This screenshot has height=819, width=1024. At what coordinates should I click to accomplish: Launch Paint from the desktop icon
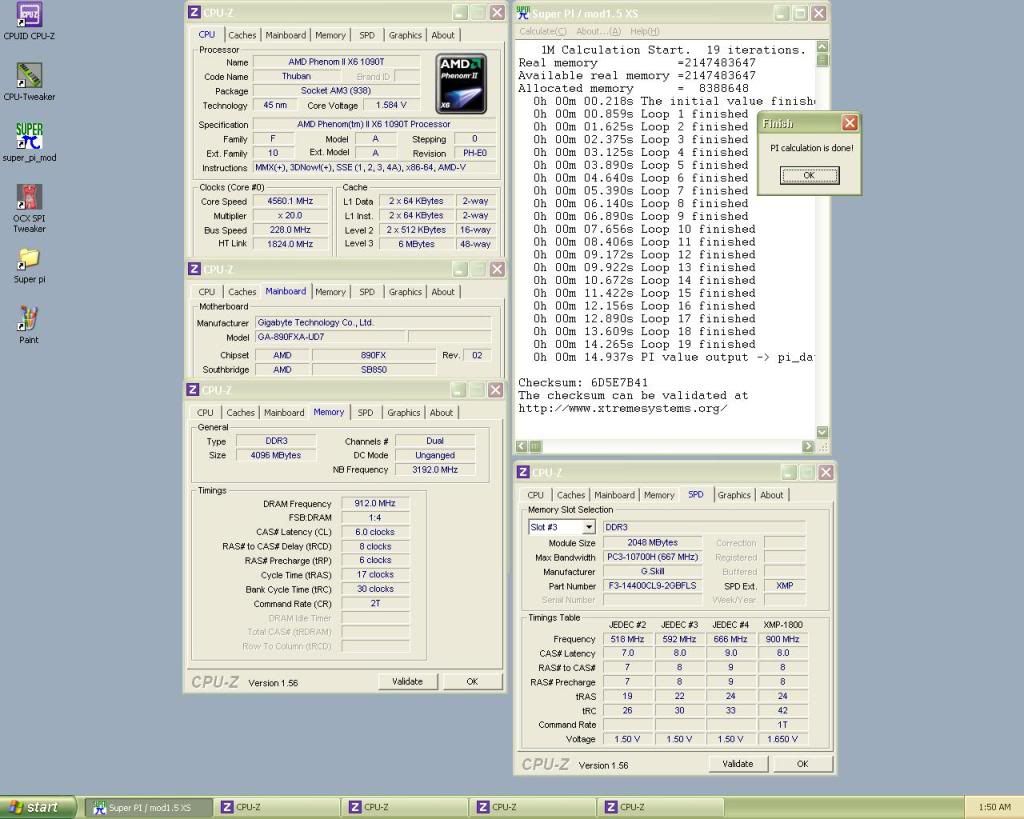coord(29,319)
